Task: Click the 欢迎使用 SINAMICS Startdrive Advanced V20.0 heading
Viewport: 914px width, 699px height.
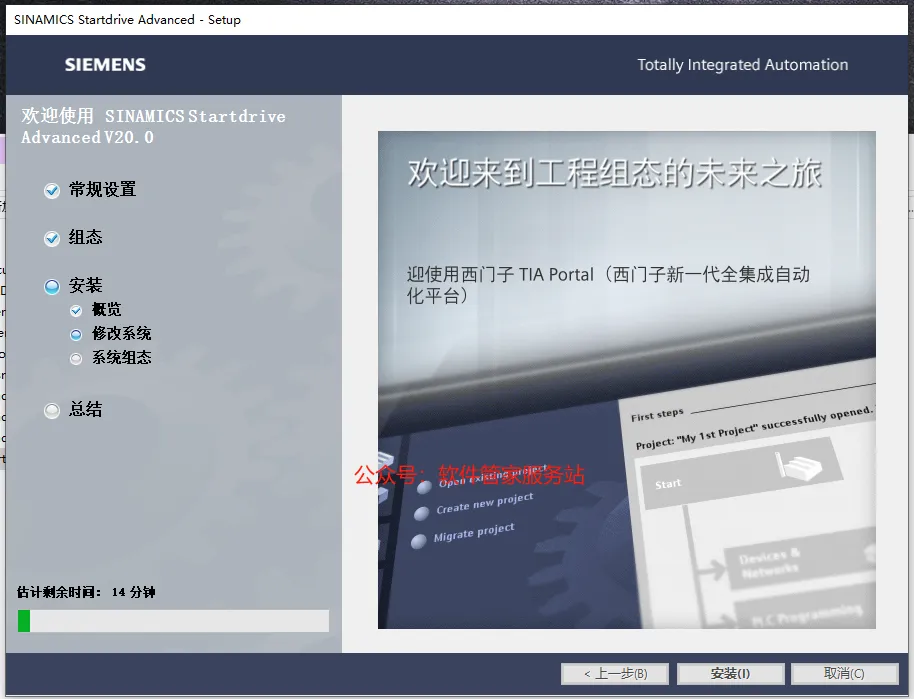Action: tap(153, 127)
